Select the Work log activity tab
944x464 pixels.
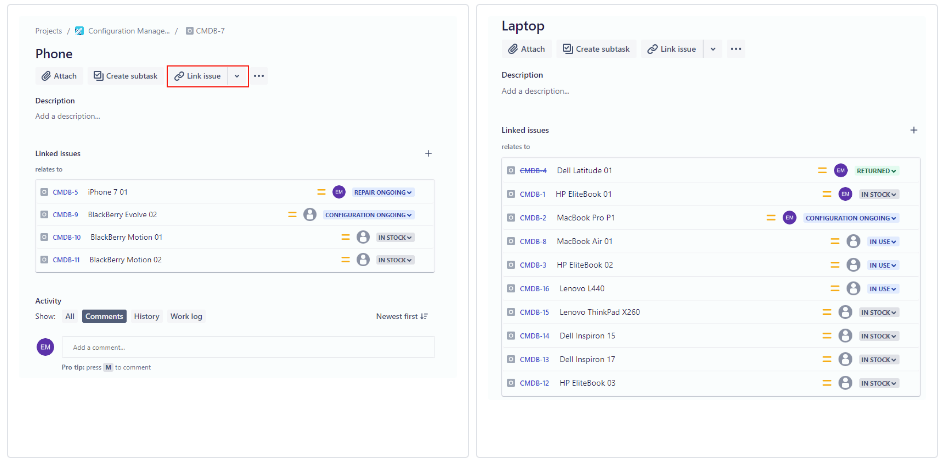pyautogui.click(x=186, y=316)
